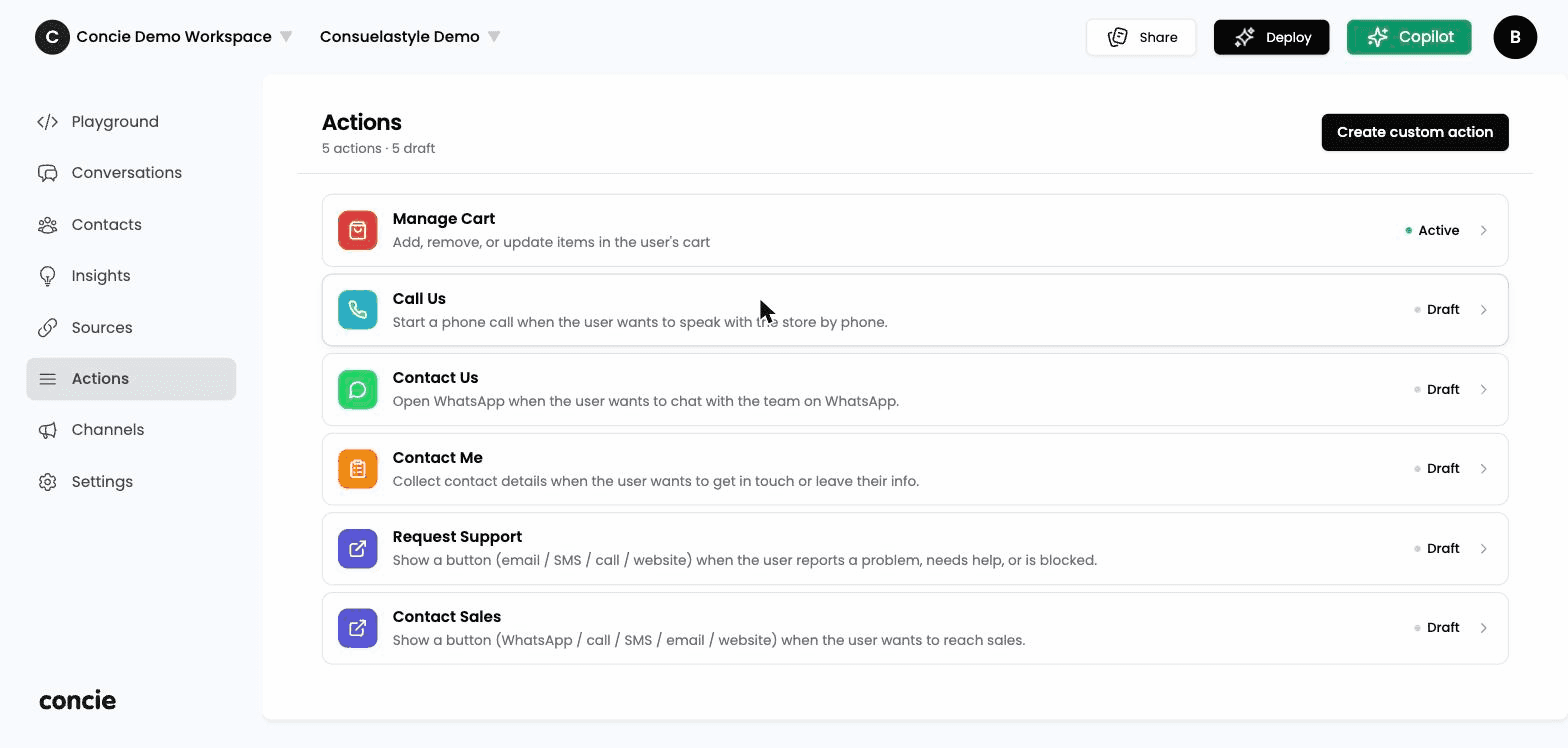
Task: Click the Call Us title
Action: point(419,299)
